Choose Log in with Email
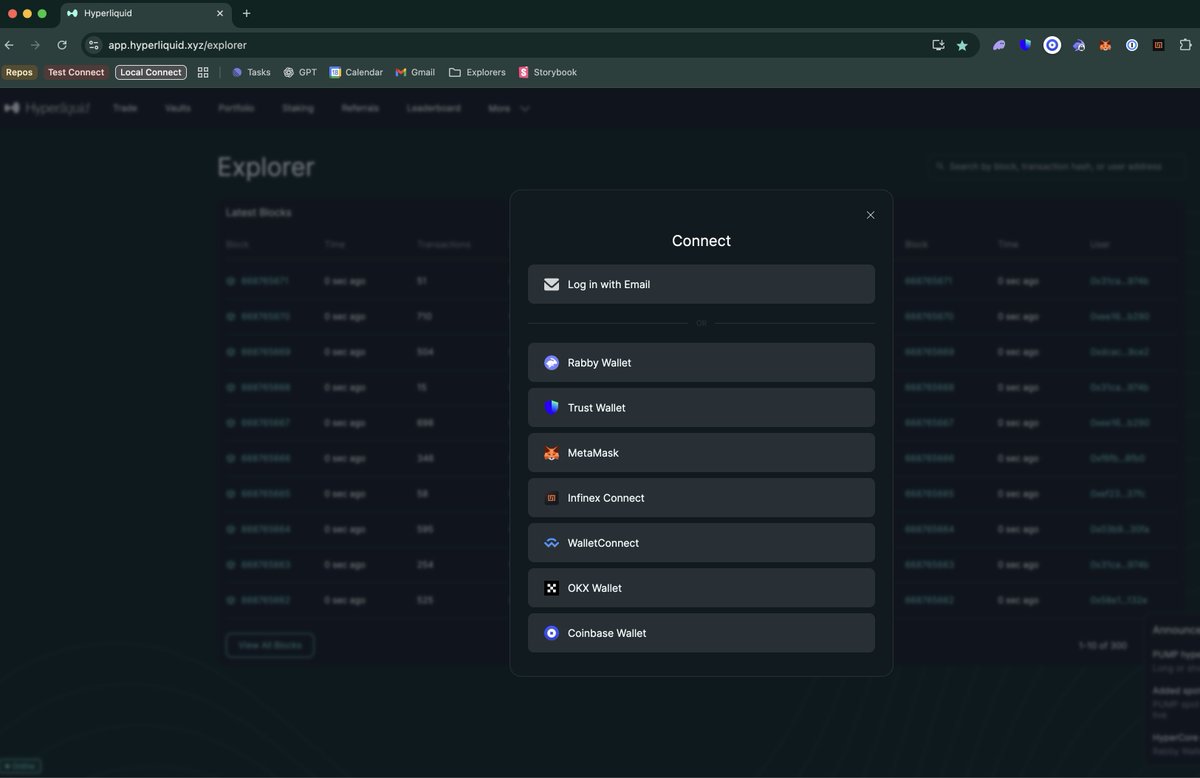Image resolution: width=1200 pixels, height=778 pixels. coord(701,284)
